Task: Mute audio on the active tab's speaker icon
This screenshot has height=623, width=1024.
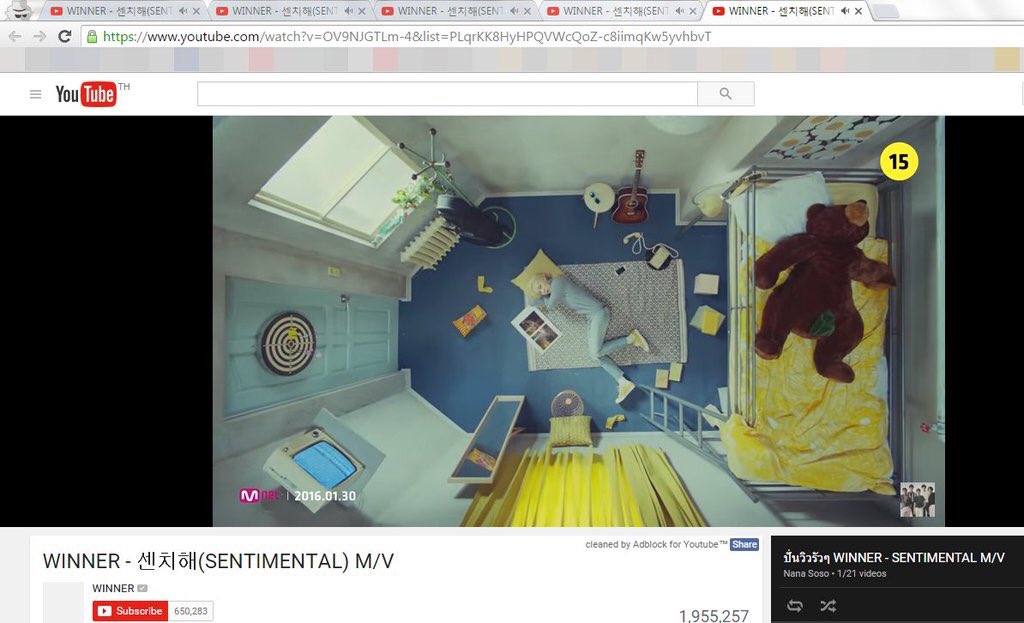Action: [x=845, y=11]
